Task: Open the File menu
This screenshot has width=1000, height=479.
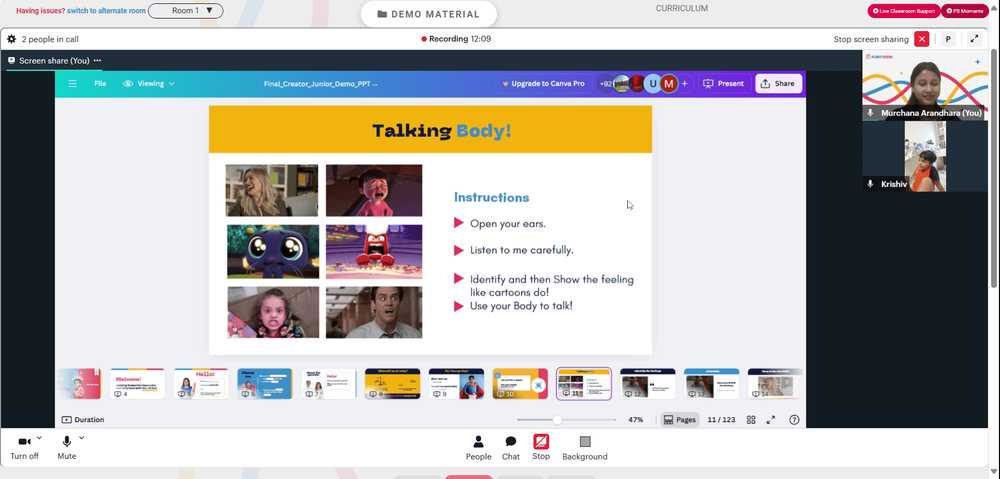Action: point(100,84)
